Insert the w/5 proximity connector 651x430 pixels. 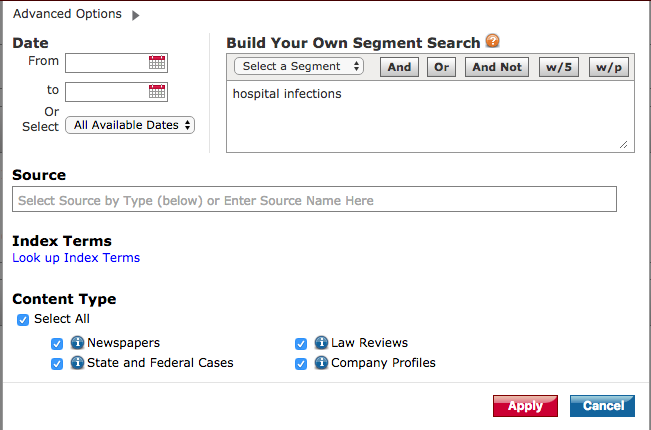[x=559, y=67]
